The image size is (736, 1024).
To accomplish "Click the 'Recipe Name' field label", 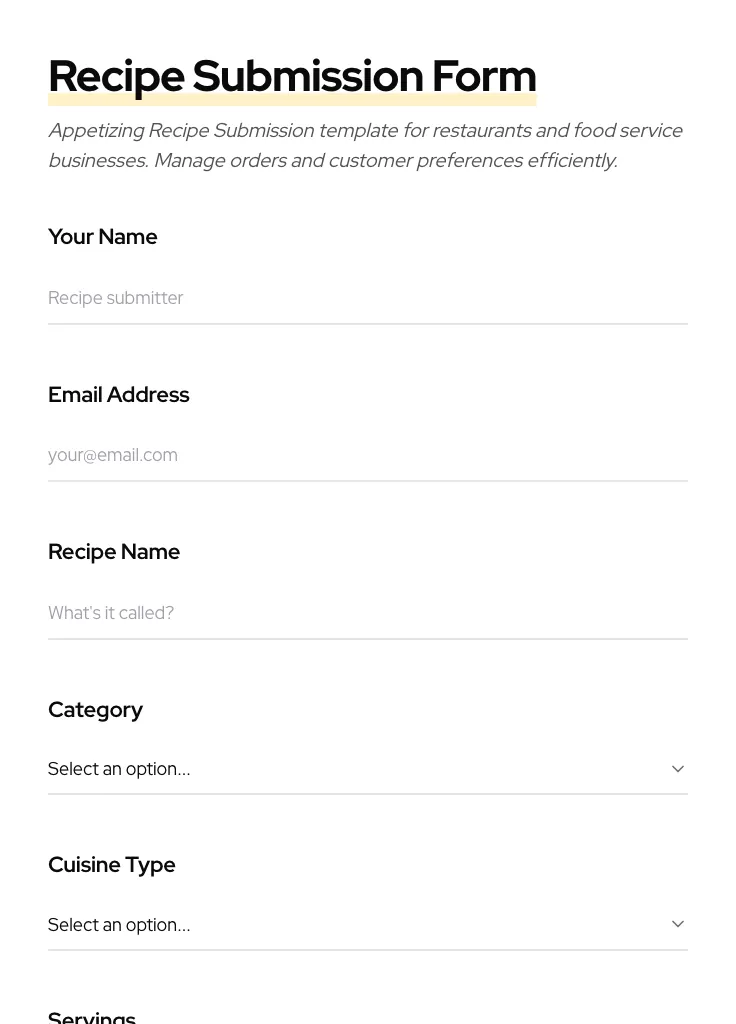I will click(x=114, y=552).
